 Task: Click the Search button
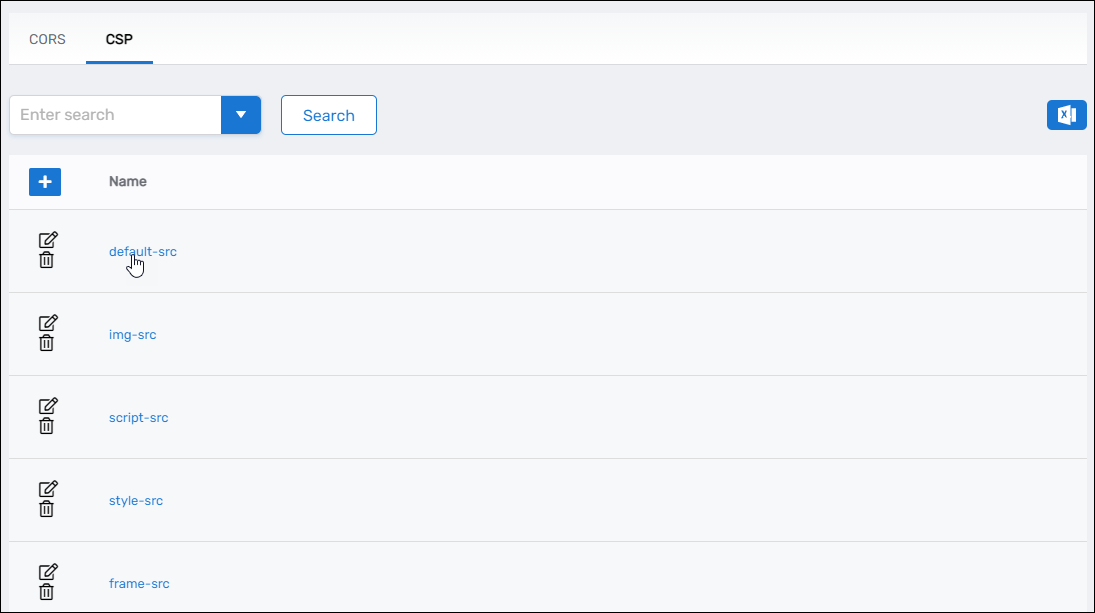(x=328, y=115)
